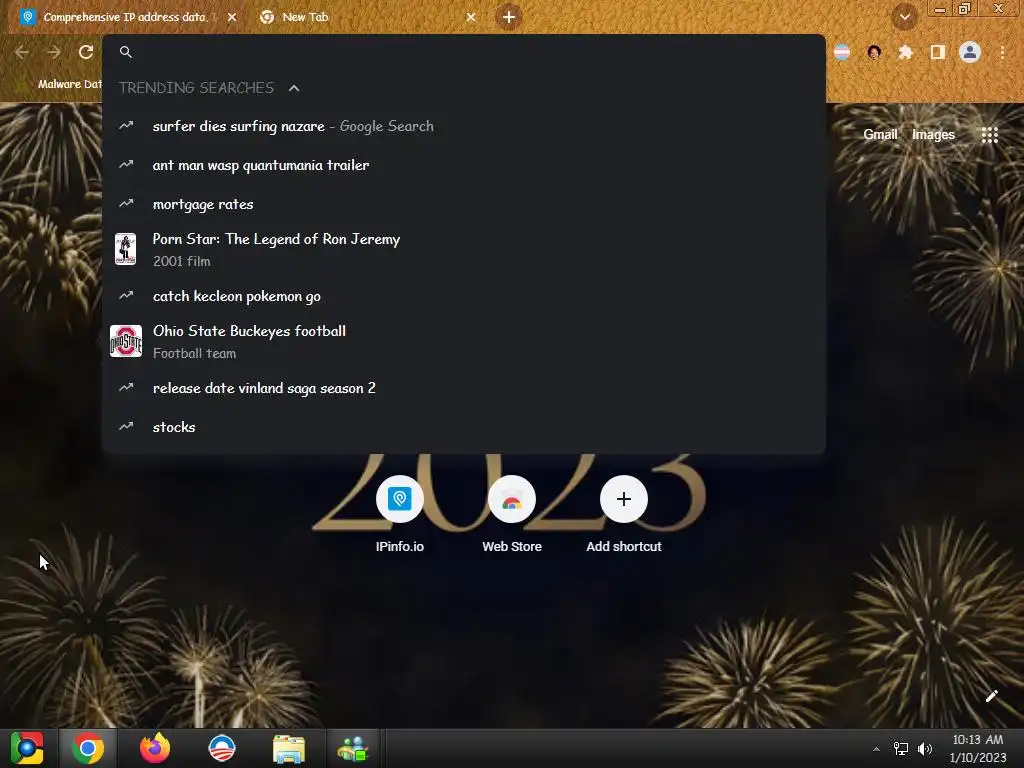Image resolution: width=1024 pixels, height=768 pixels.
Task: Open File Explorer folder on taskbar
Action: click(x=288, y=748)
